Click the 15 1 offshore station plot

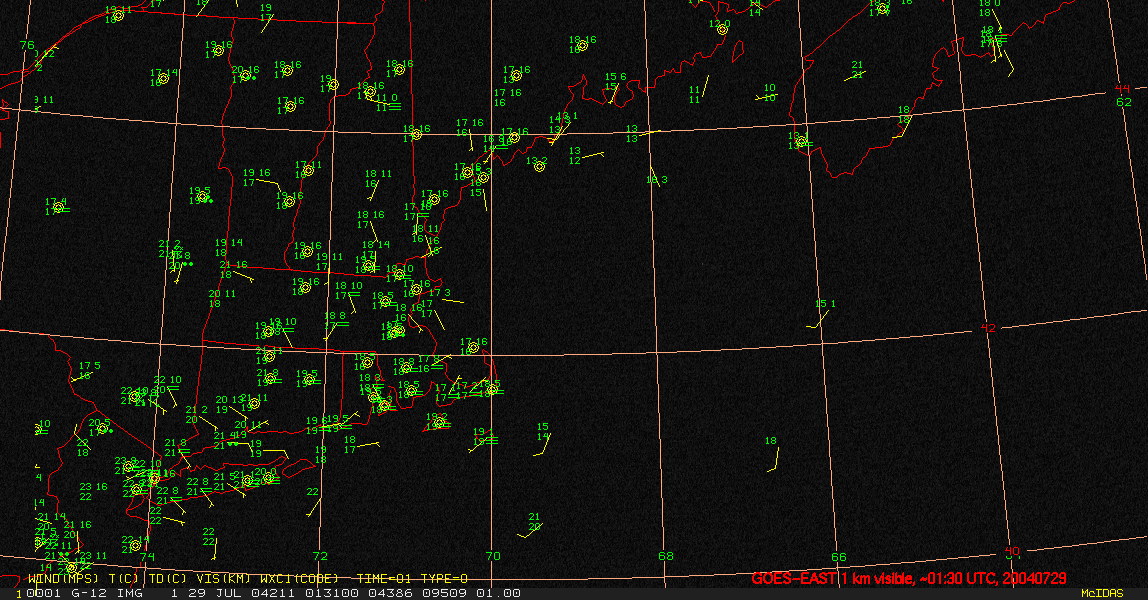(x=823, y=312)
